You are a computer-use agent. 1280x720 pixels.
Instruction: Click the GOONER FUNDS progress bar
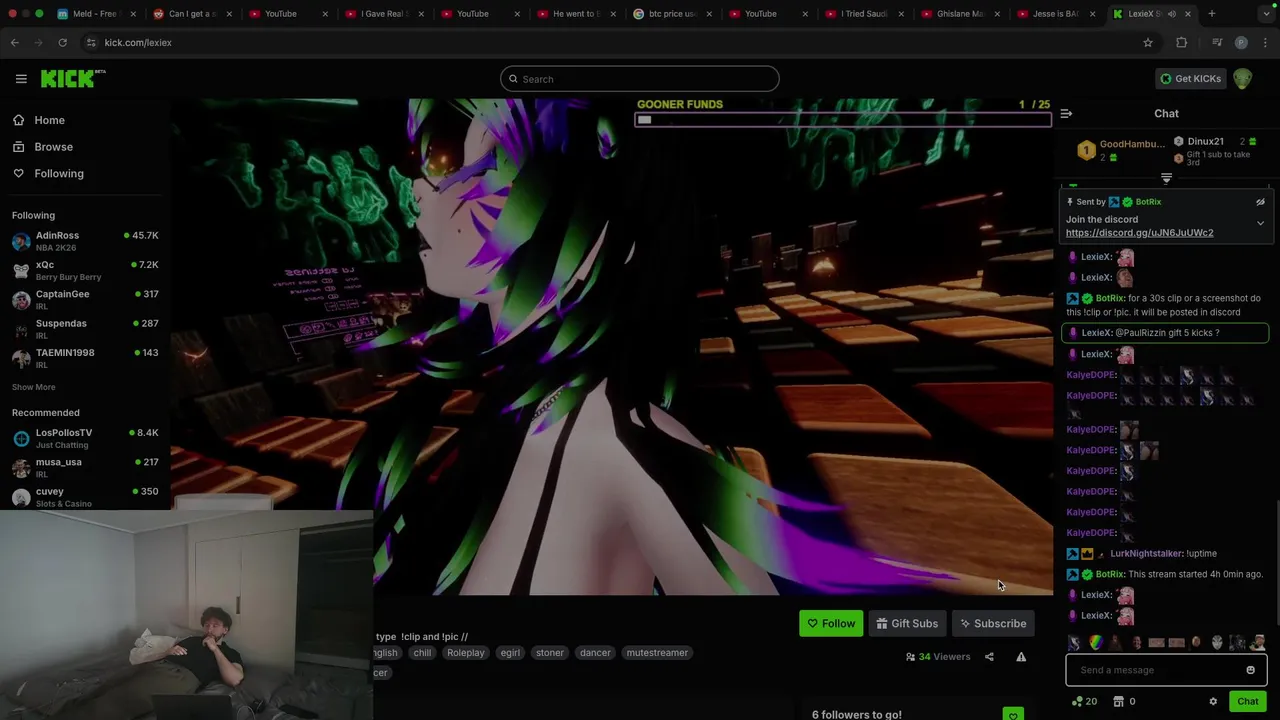pos(843,120)
